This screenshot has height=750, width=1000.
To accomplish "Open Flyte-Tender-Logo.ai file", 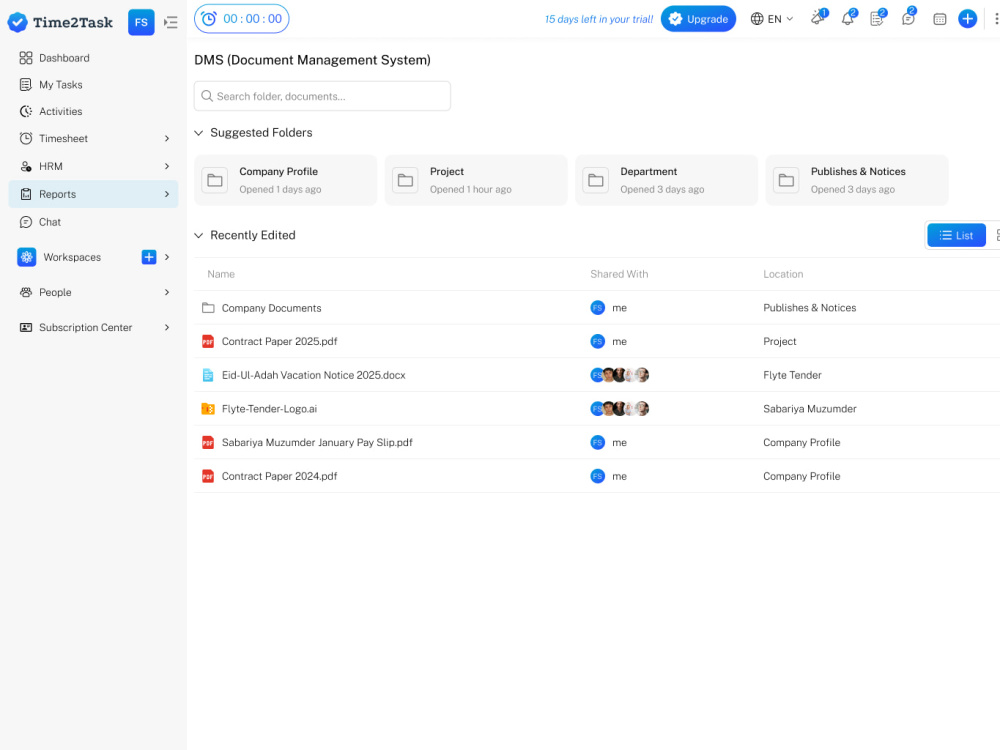I will [x=597, y=409].
